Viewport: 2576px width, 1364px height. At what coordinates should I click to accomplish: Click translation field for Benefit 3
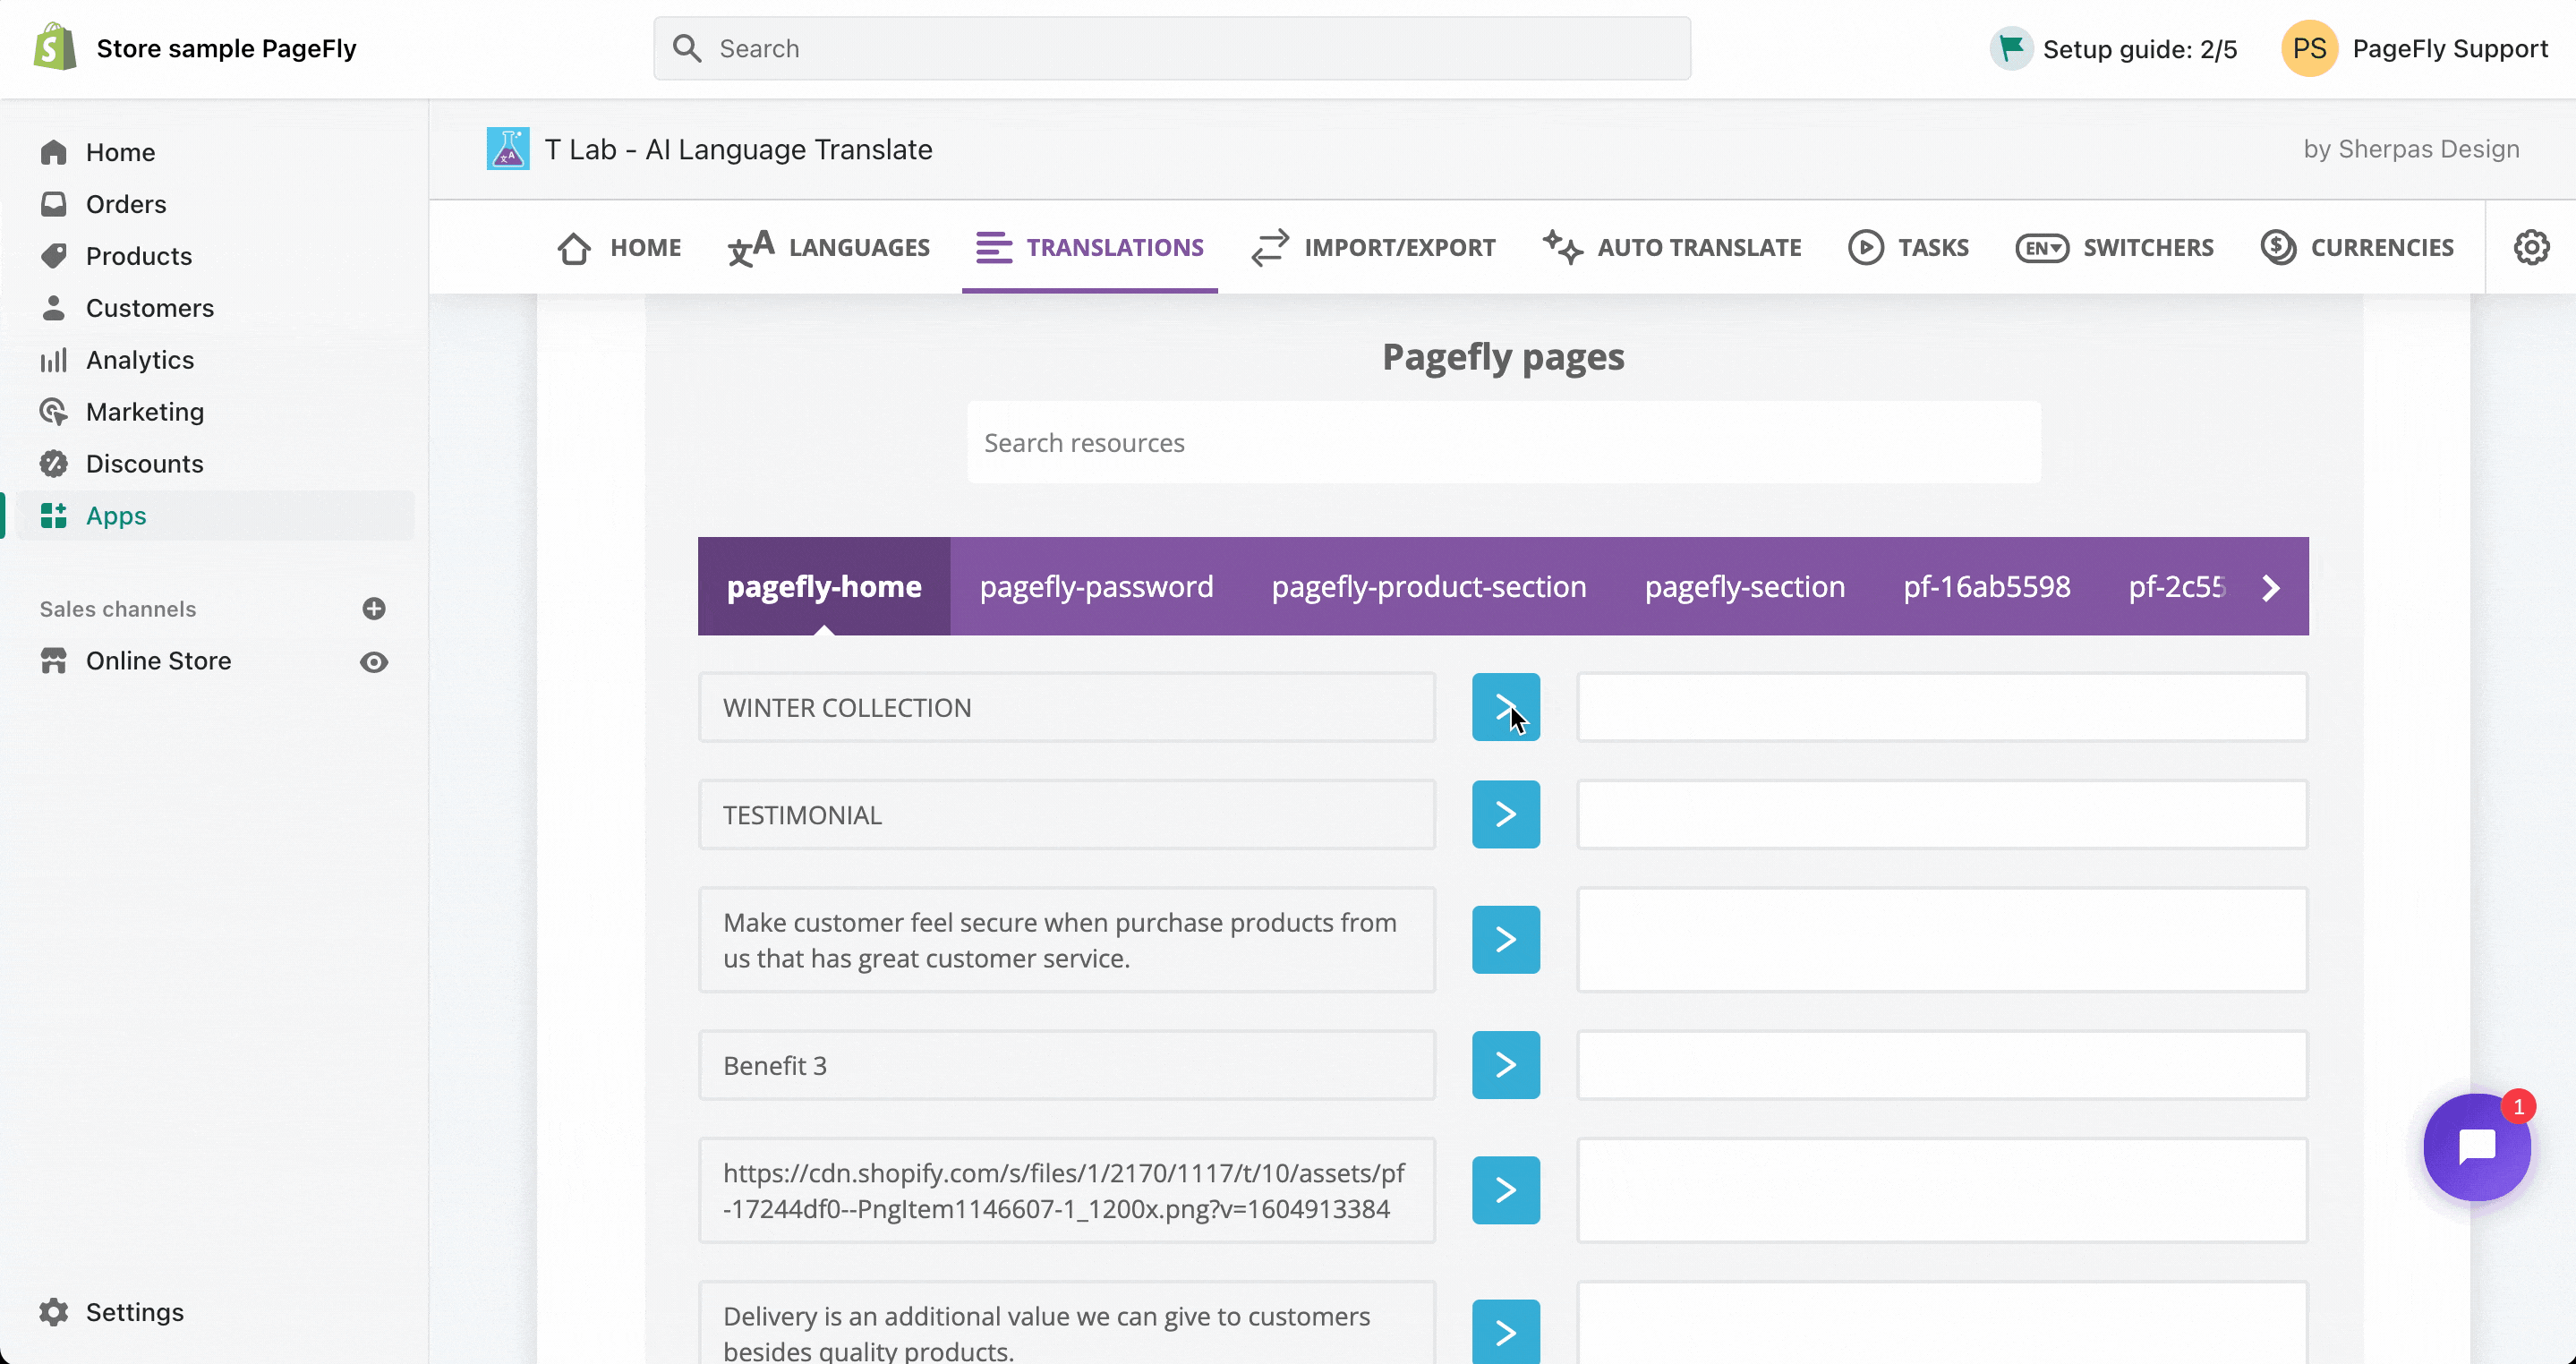pyautogui.click(x=1942, y=1065)
